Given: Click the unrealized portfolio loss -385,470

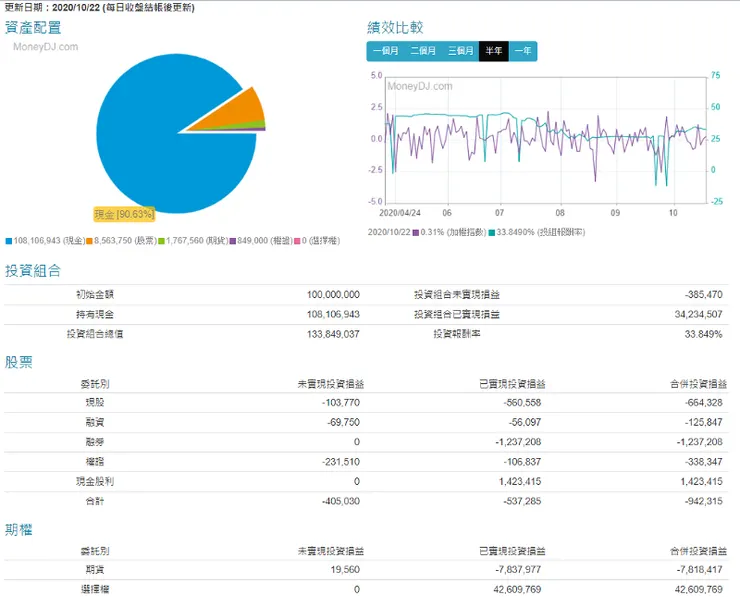Looking at the screenshot, I should 704,294.
